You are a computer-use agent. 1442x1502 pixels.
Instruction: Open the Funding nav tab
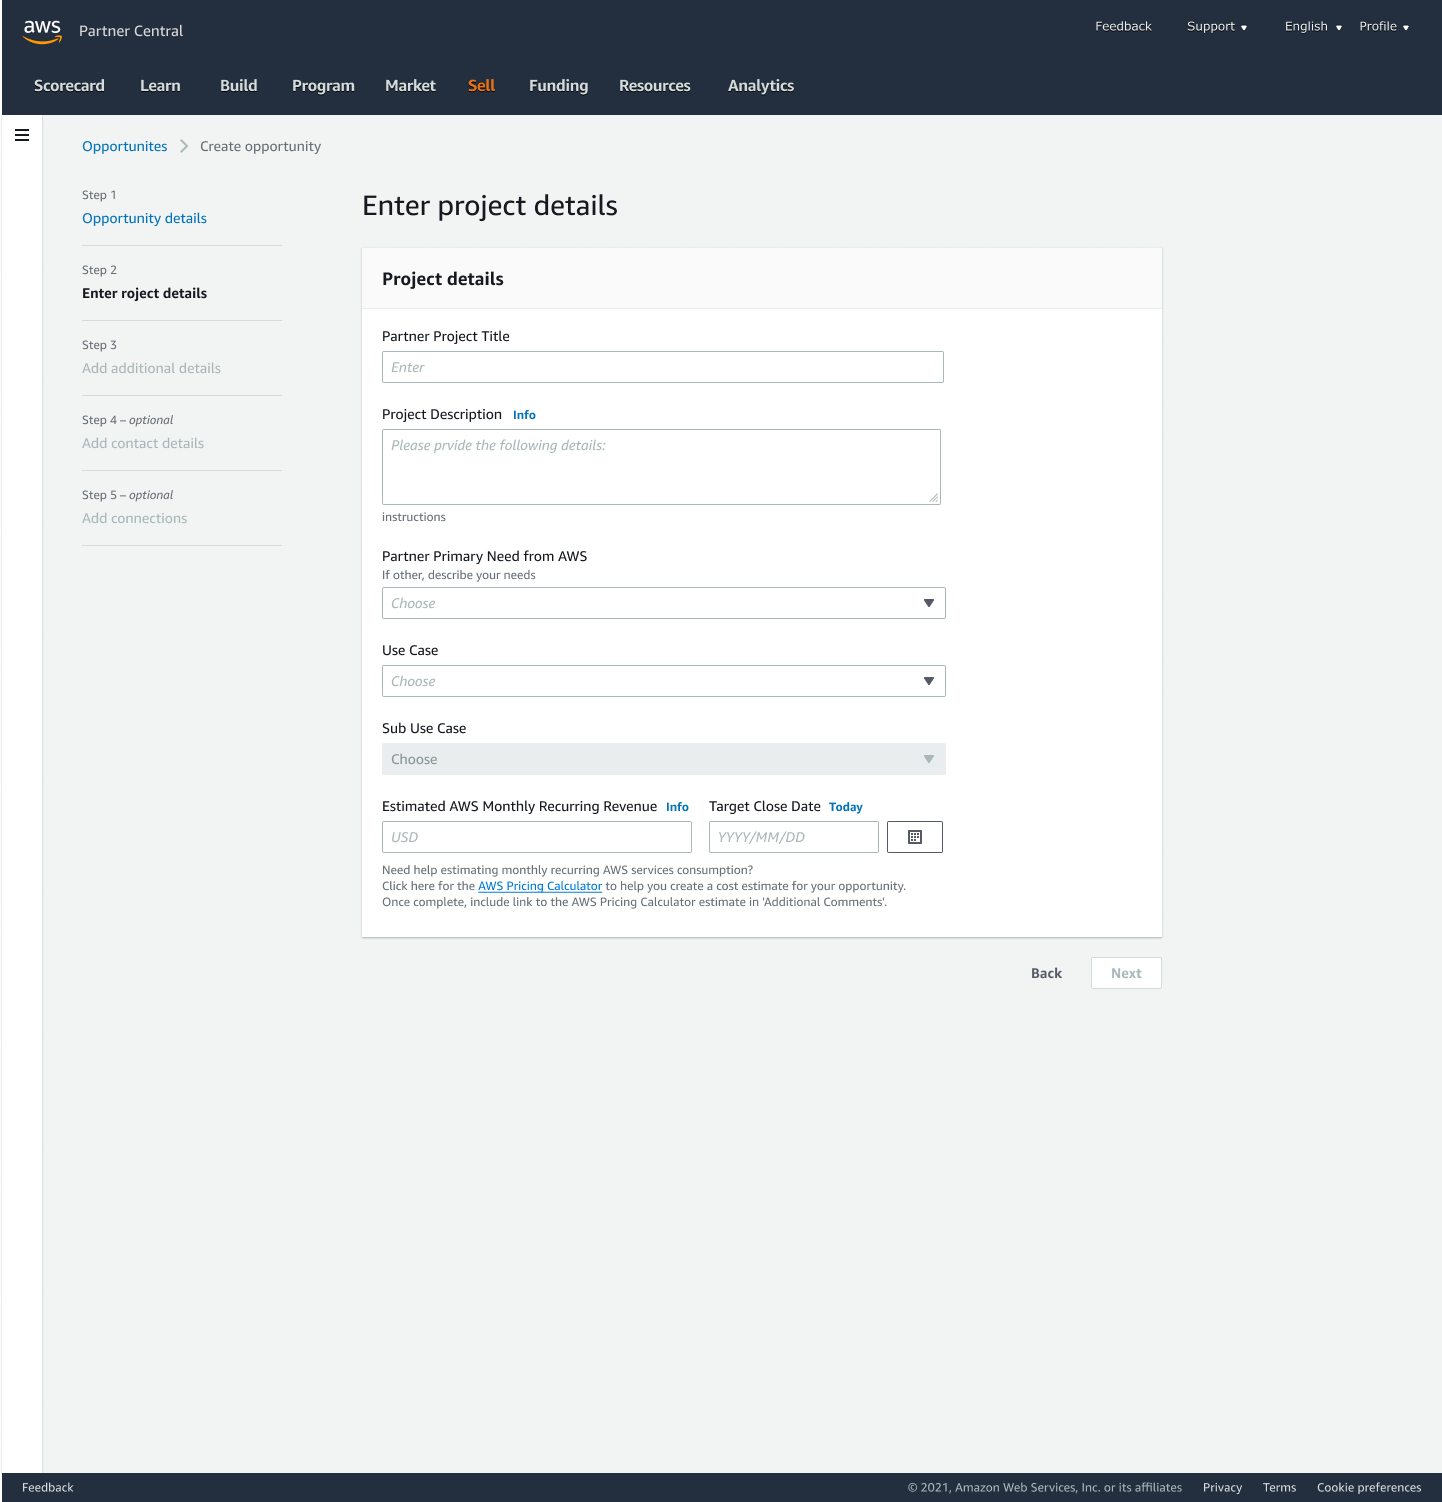558,86
